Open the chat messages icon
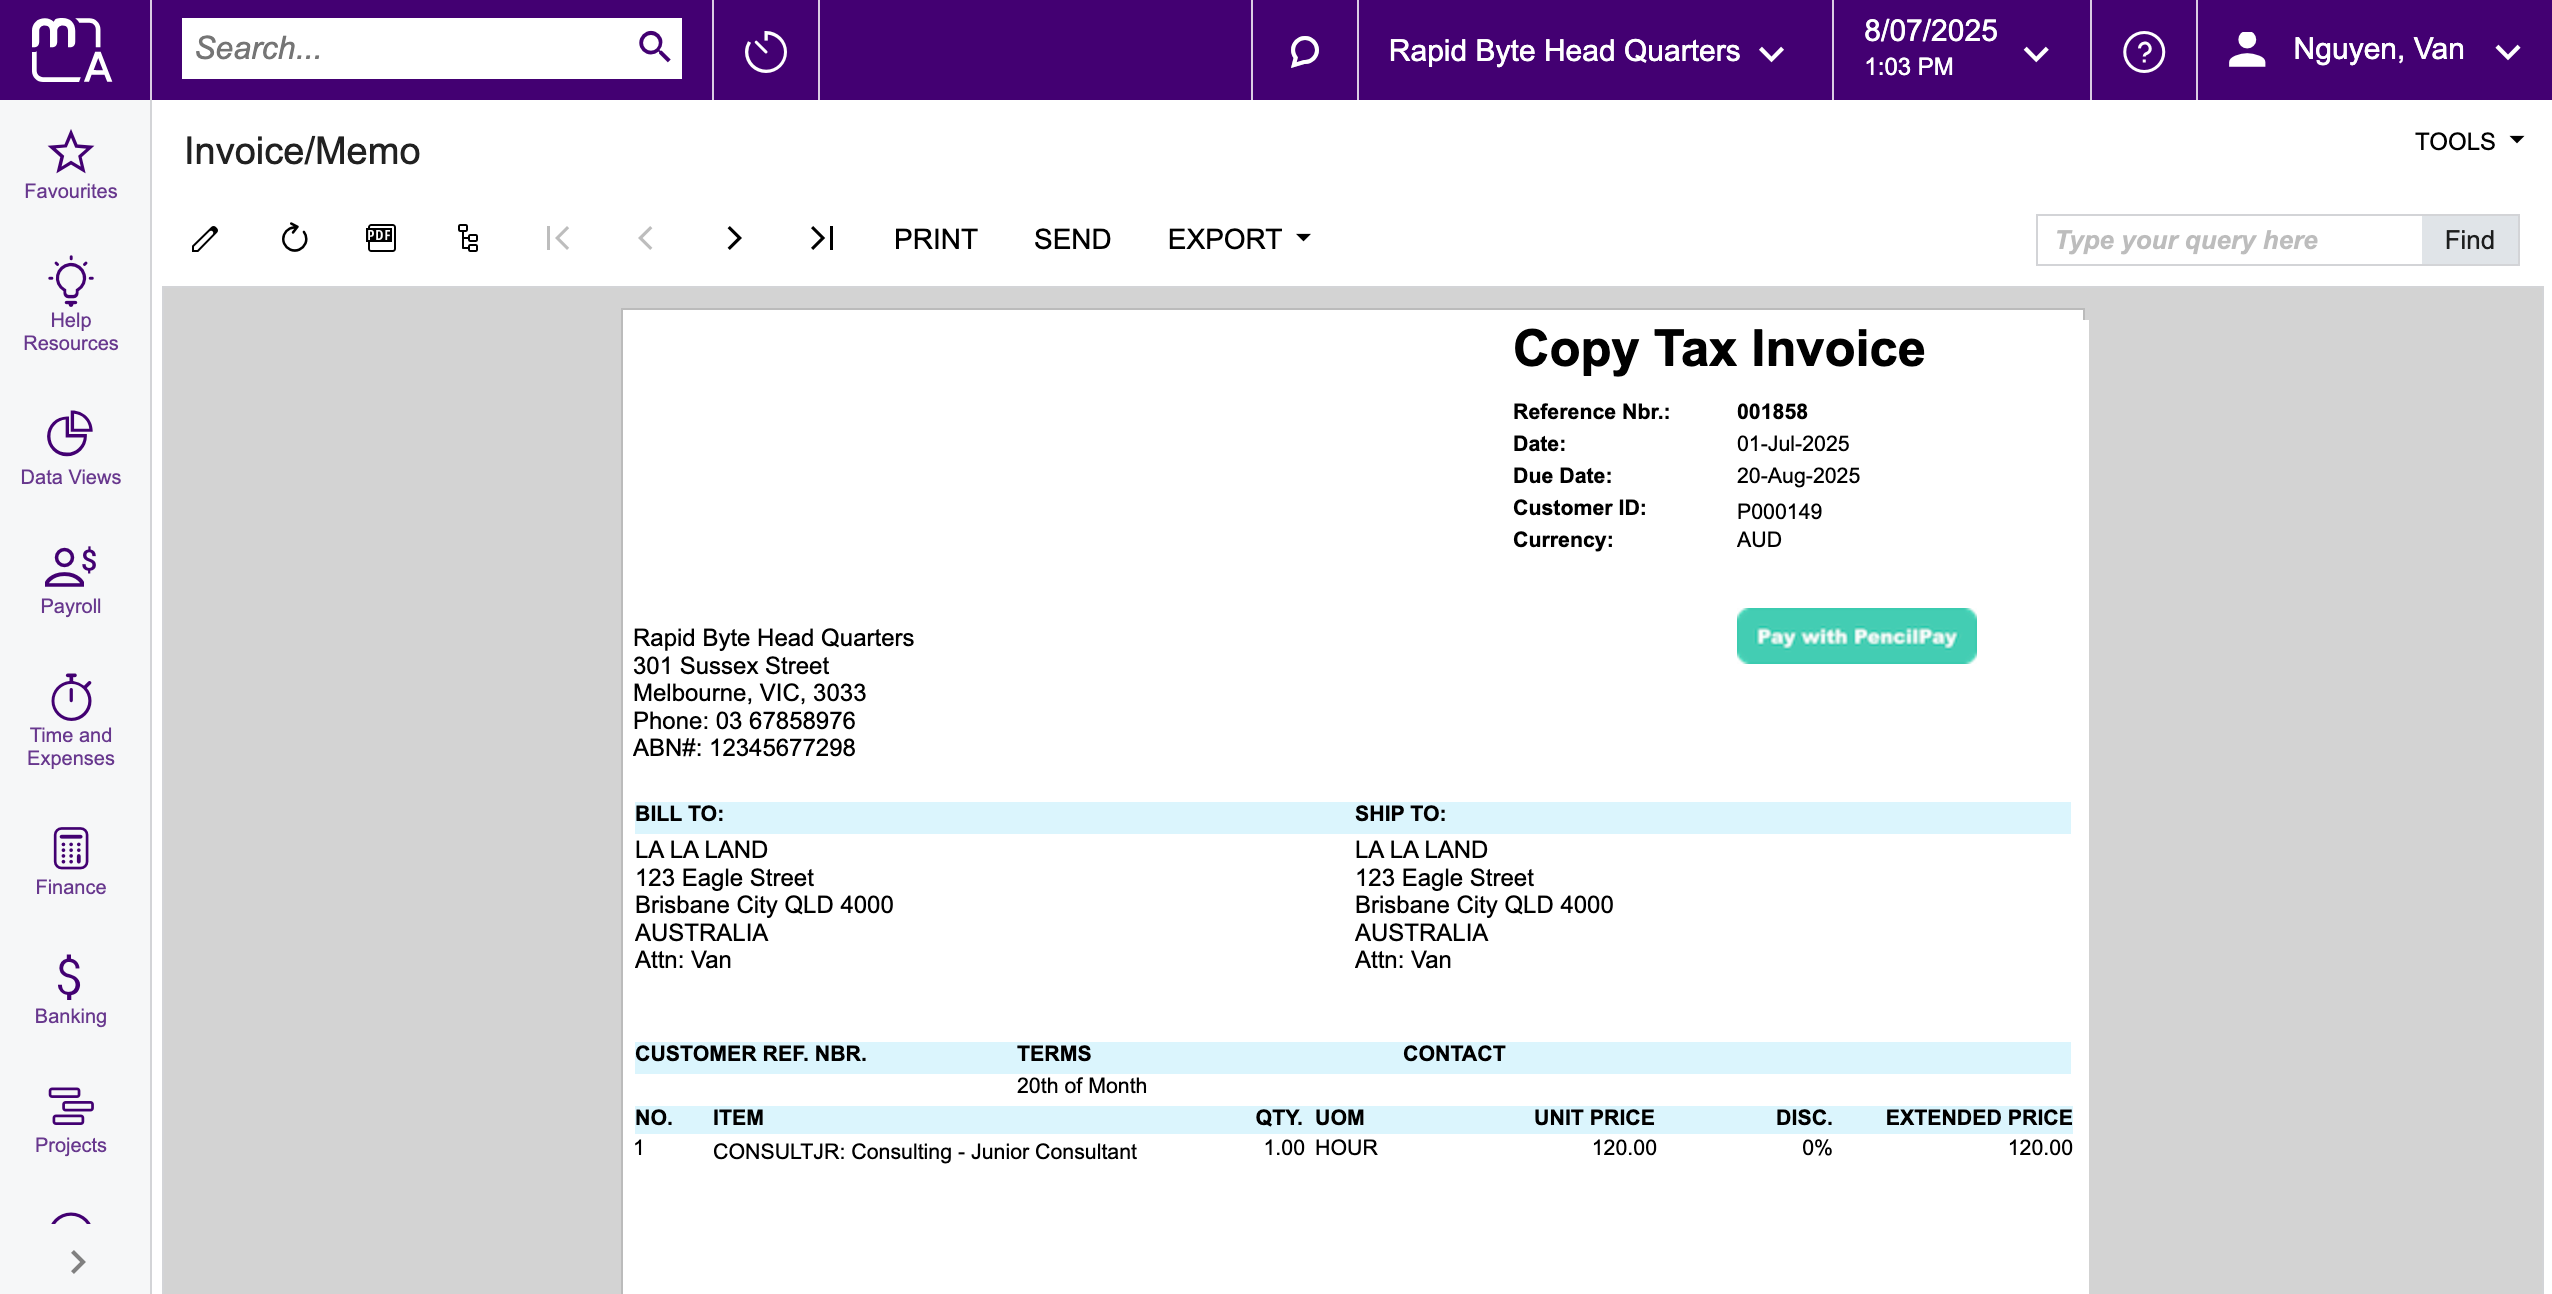The height and width of the screenshot is (1294, 2552). [x=1304, y=51]
